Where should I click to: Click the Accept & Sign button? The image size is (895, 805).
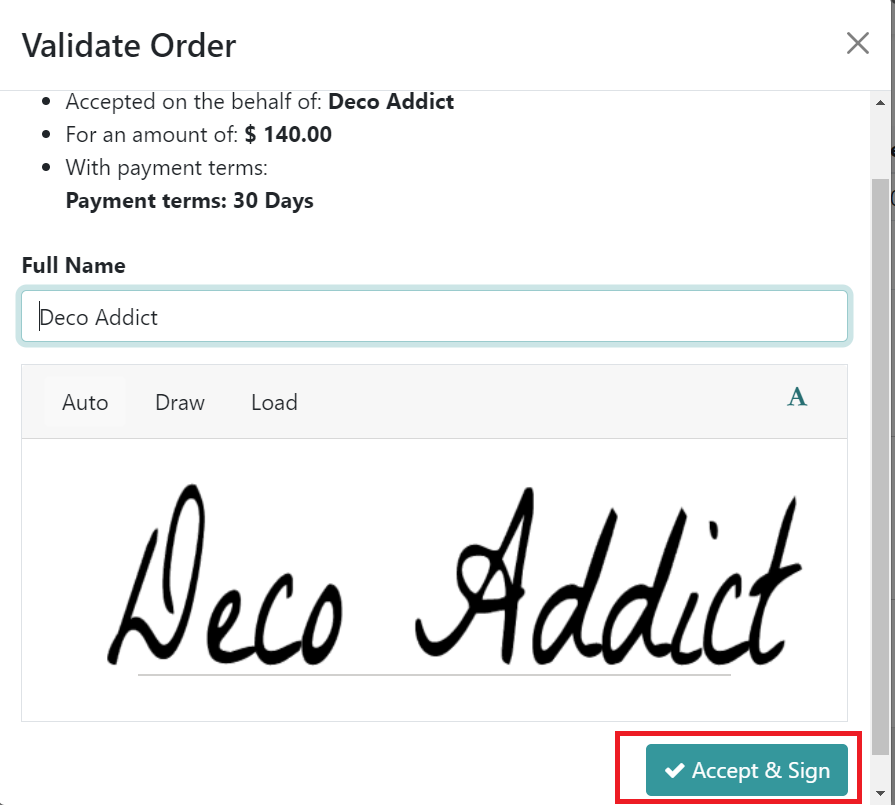point(747,770)
